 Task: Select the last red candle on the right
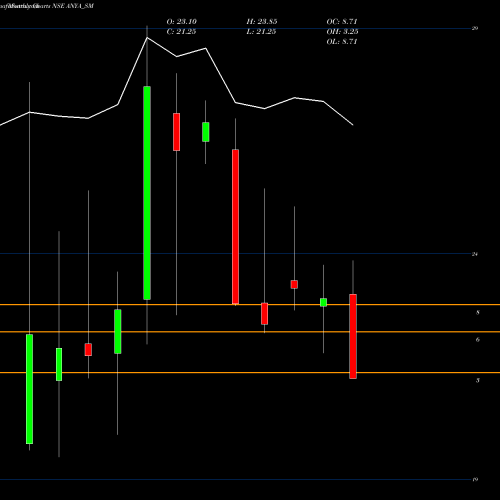pos(353,336)
